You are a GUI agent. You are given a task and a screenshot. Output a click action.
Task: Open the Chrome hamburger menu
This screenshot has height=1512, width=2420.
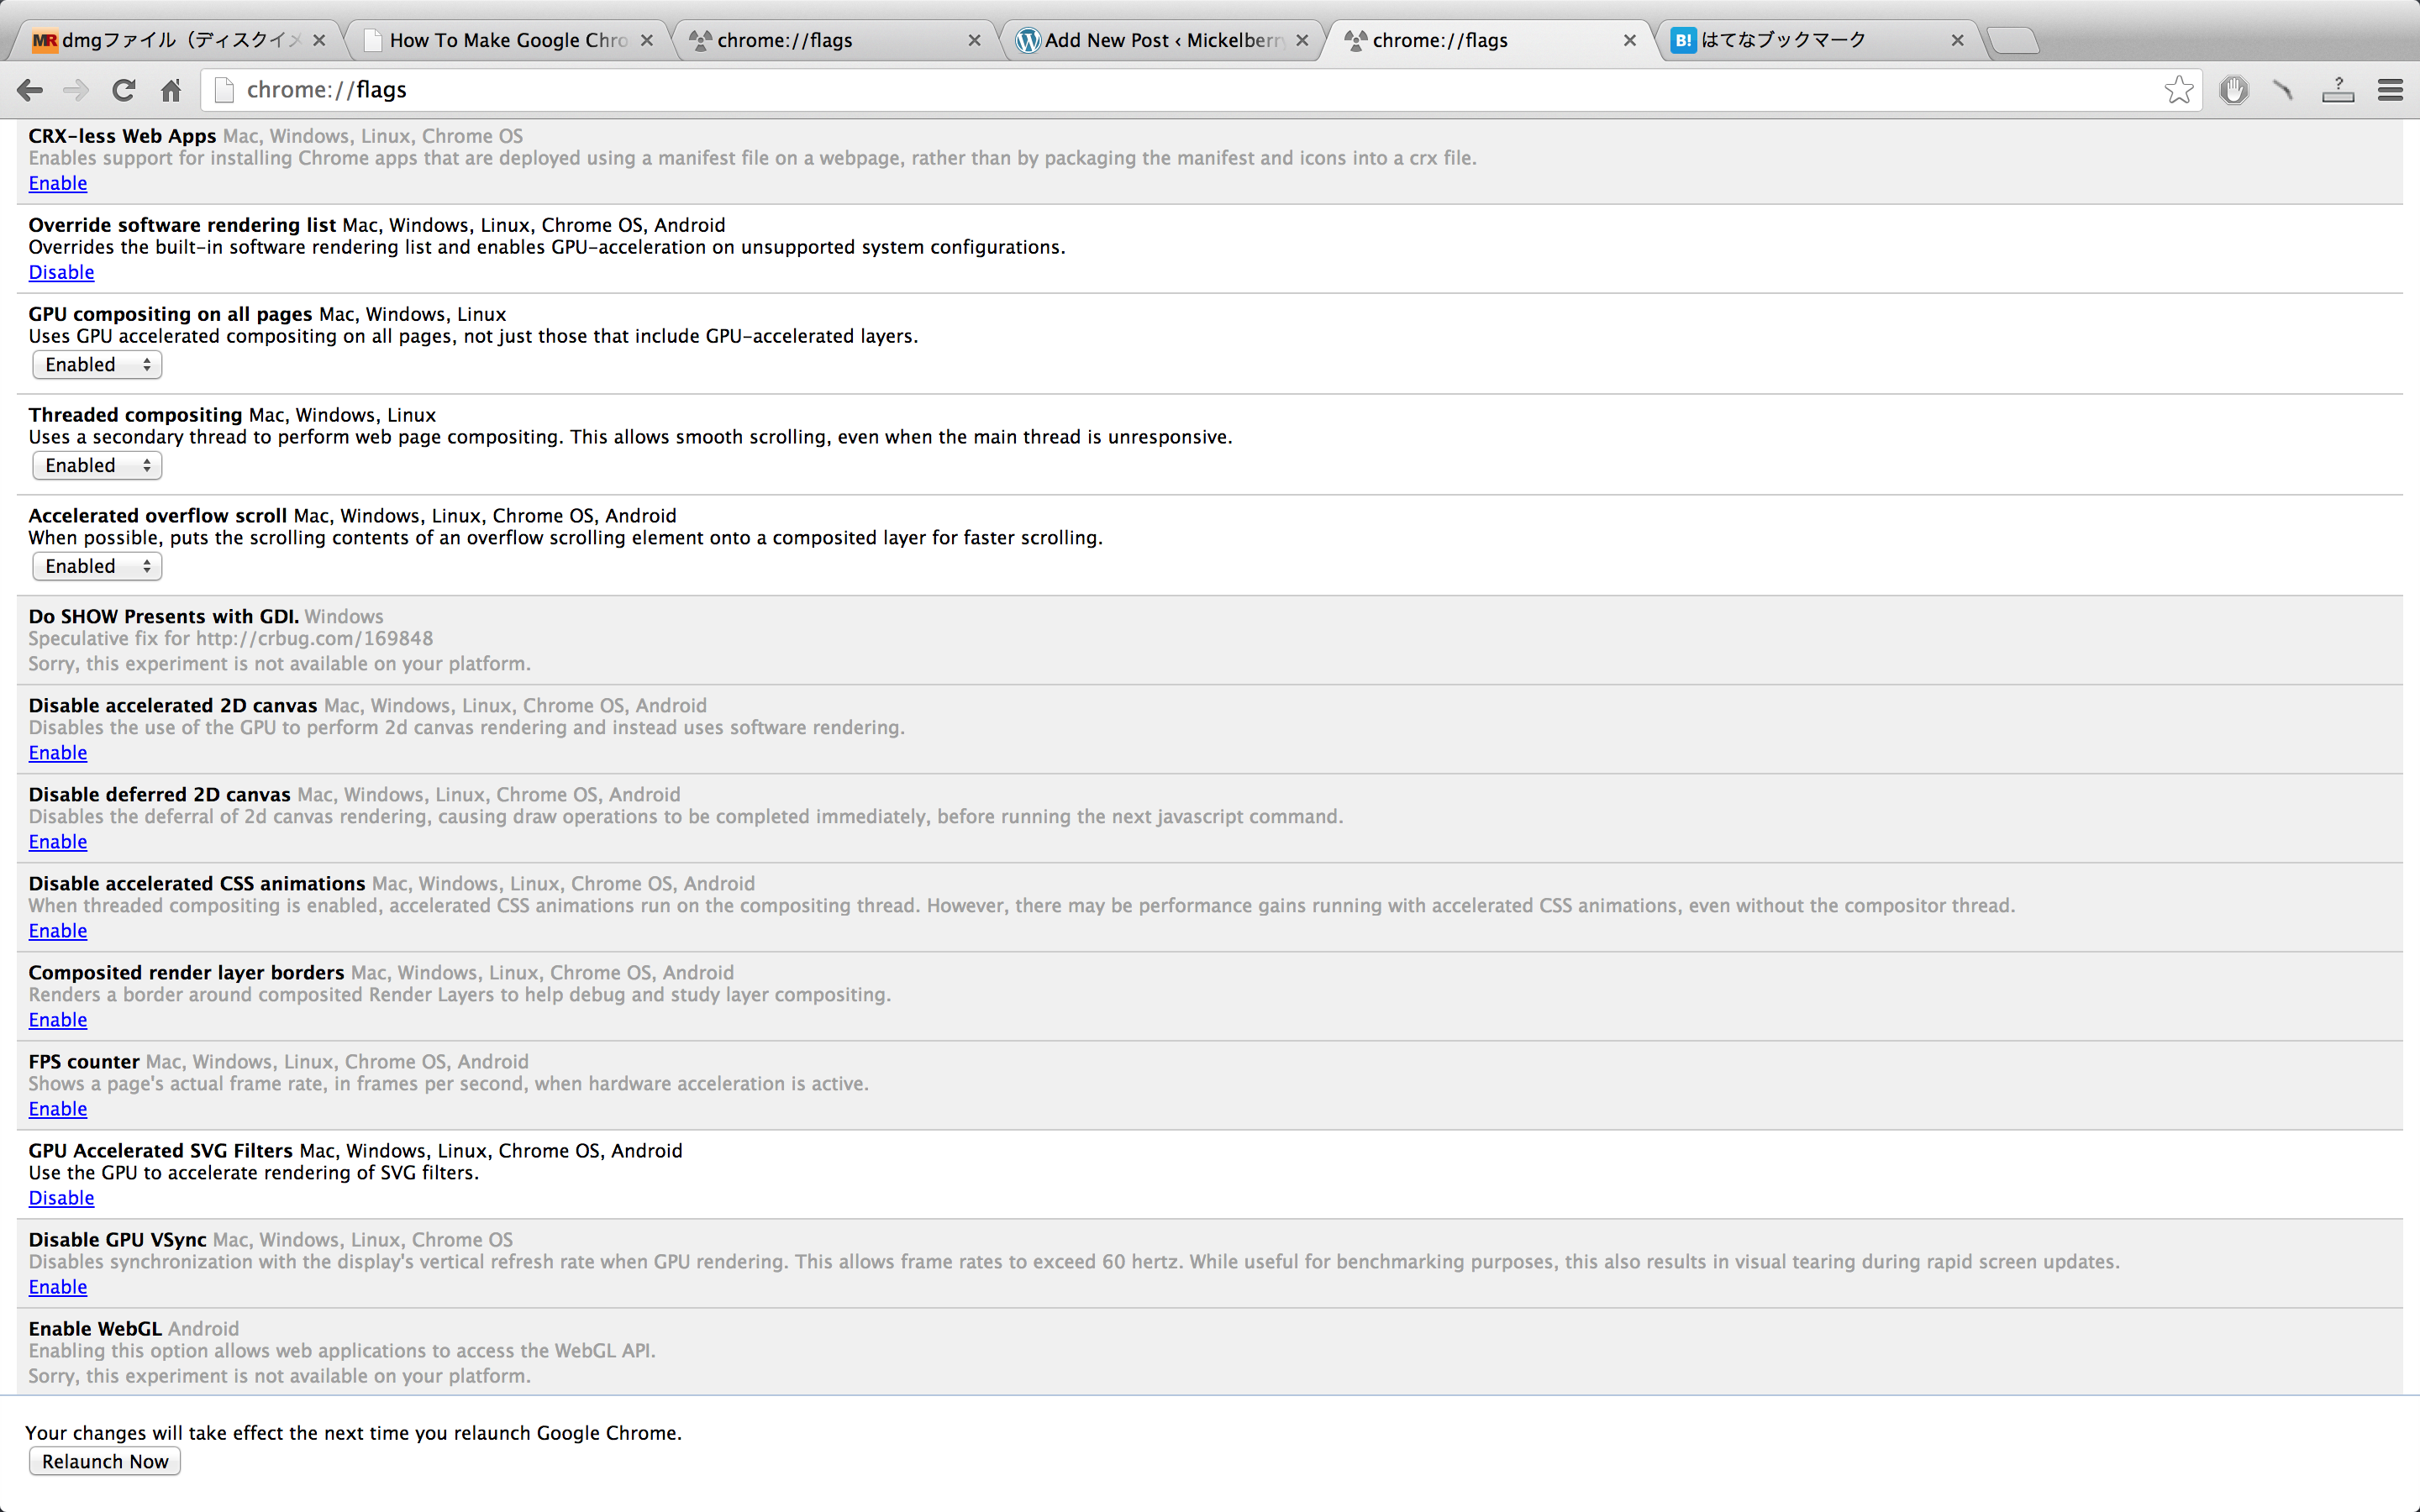pyautogui.click(x=2390, y=90)
